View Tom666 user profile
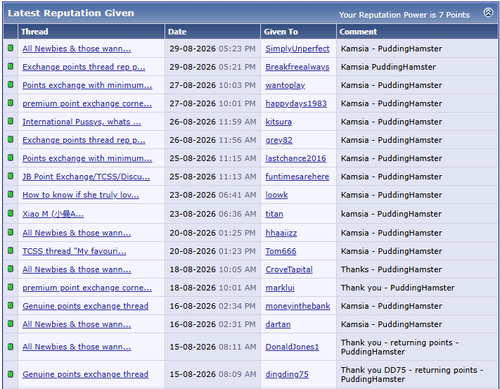500x389 pixels. click(281, 251)
